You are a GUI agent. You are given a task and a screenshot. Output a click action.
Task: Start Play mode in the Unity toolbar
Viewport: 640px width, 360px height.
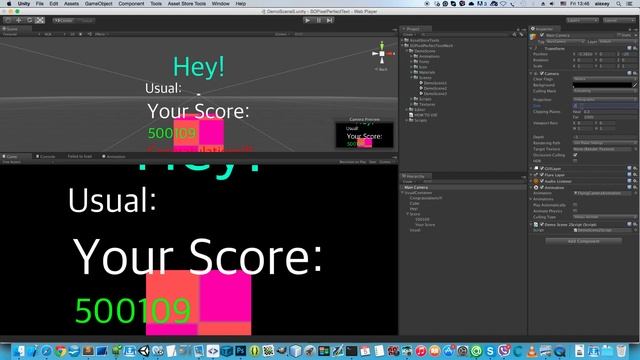pyautogui.click(x=307, y=20)
